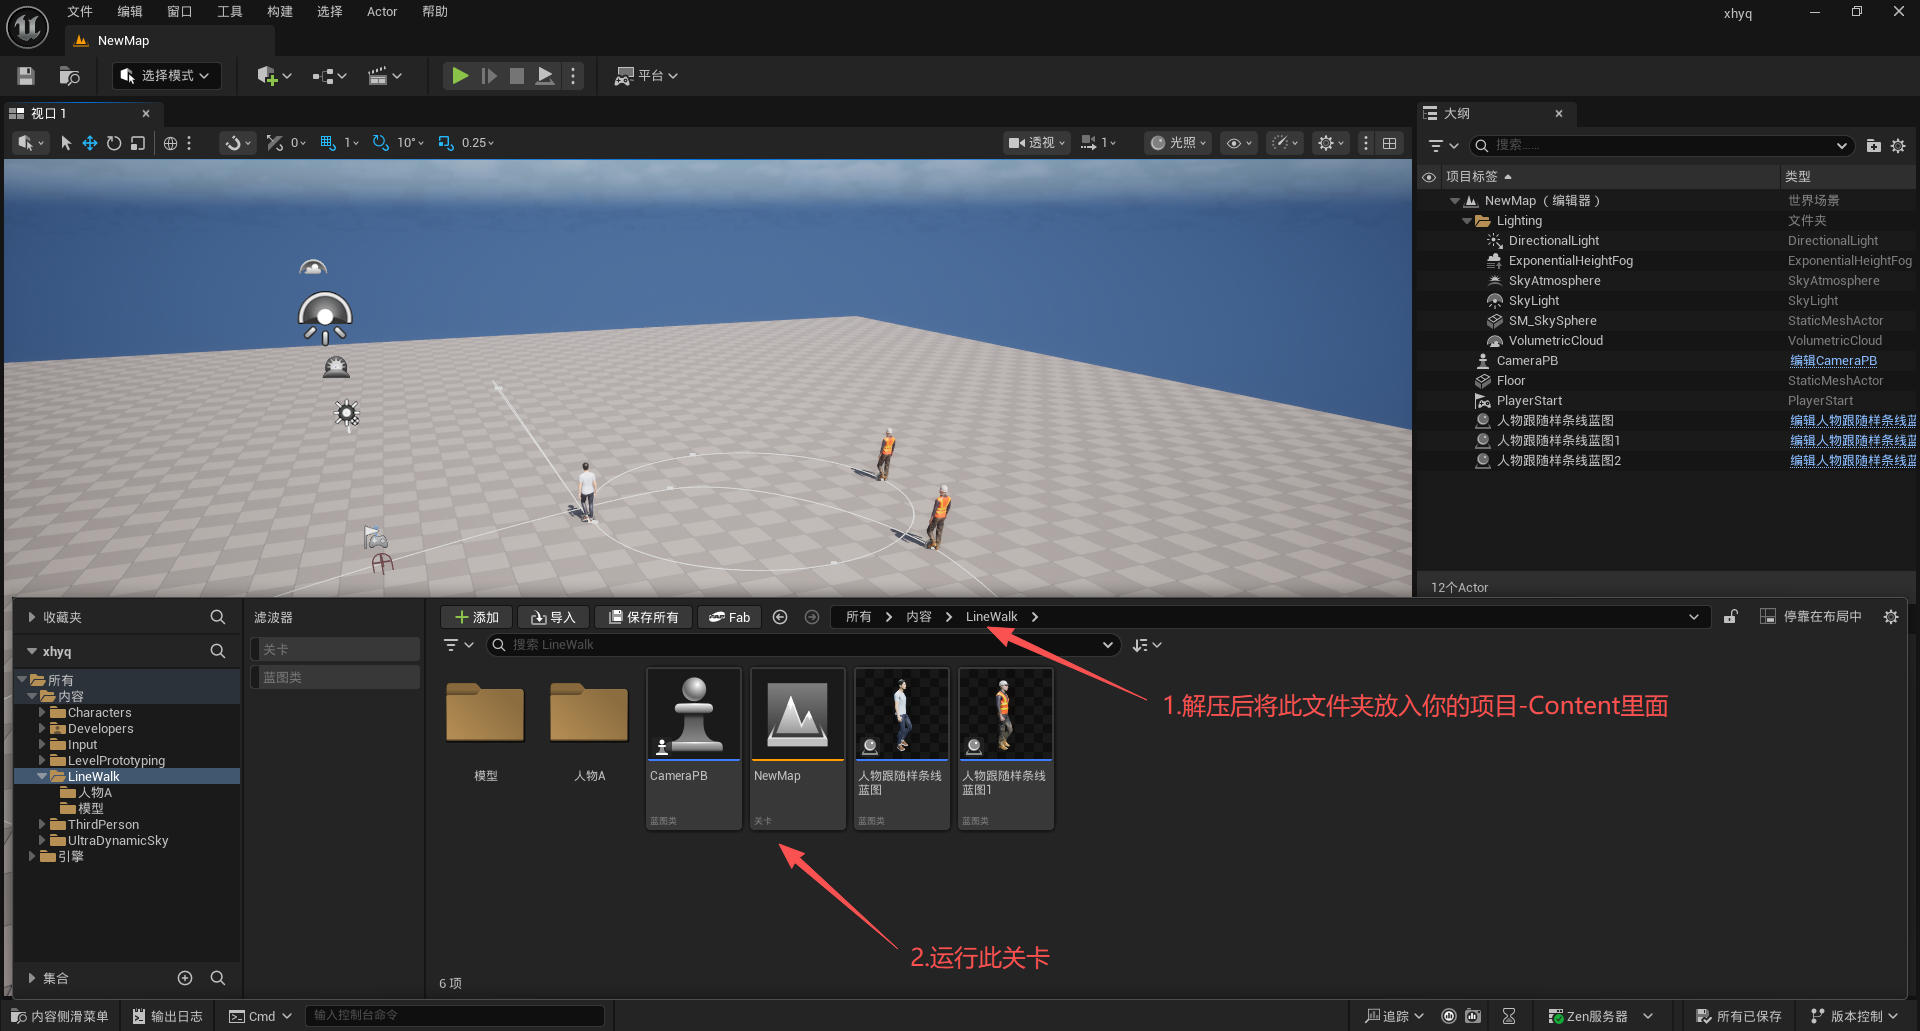Image resolution: width=1920 pixels, height=1031 pixels.
Task: Open the add-content cube-plus dropdown
Action: (274, 76)
